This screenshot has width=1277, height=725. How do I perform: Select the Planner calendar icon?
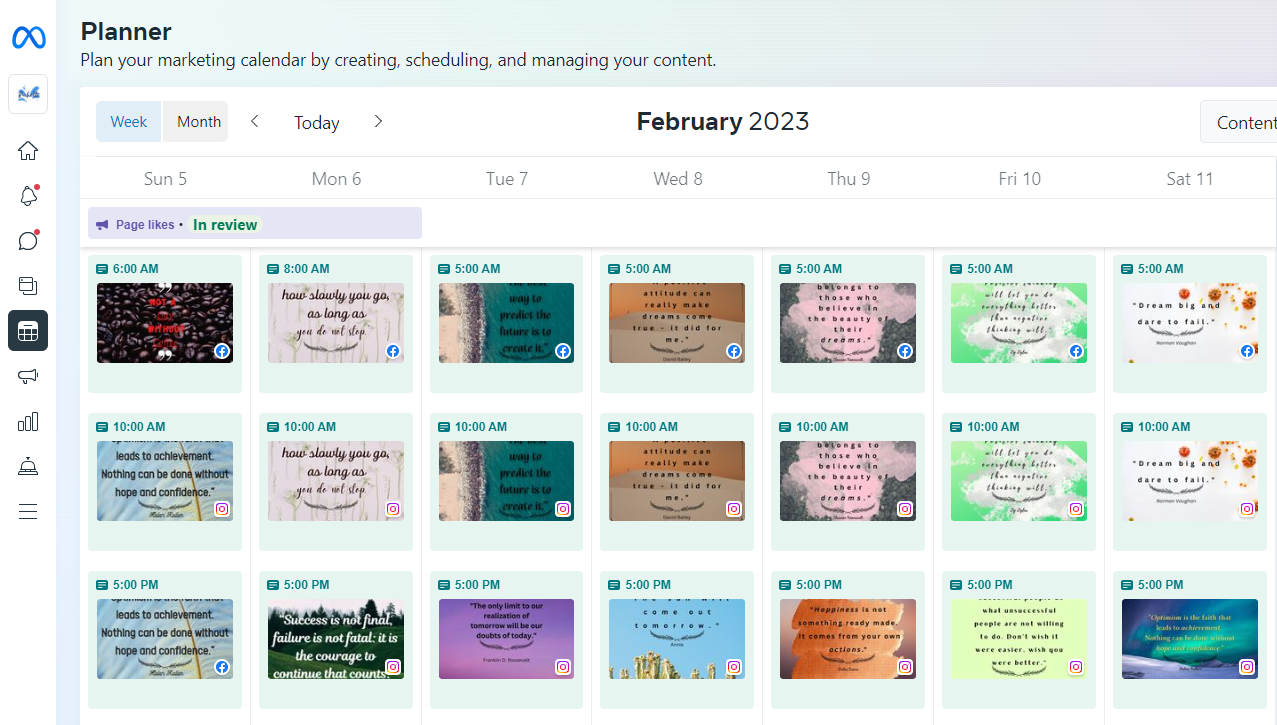tap(28, 331)
